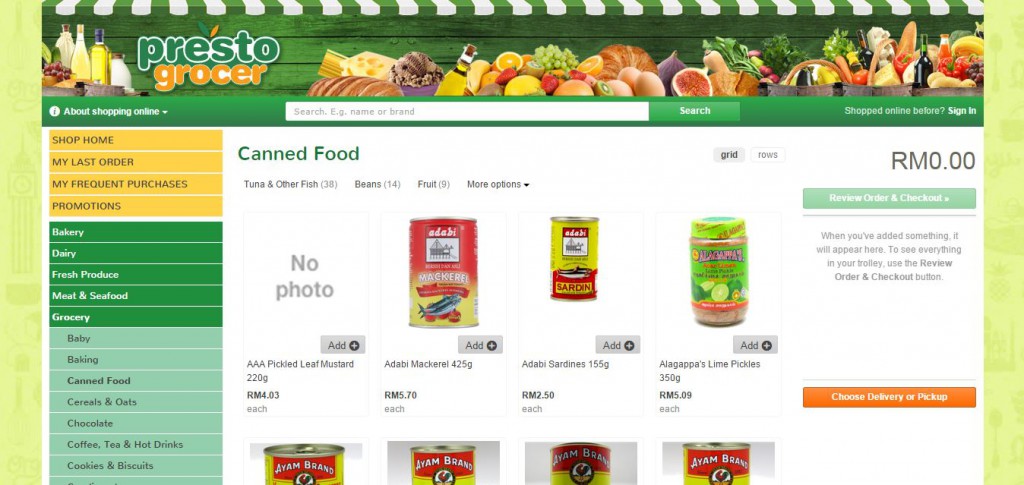Open the More options filter dropdown
1024x485 pixels.
coord(498,185)
